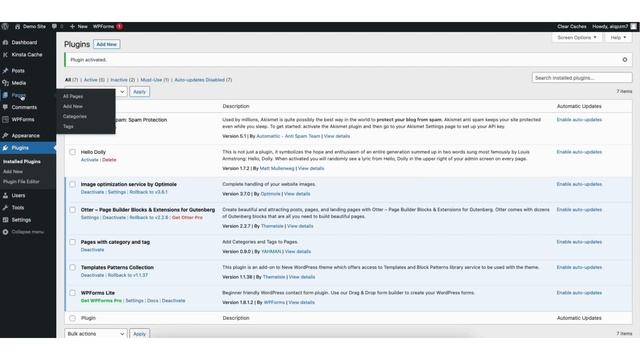Expand the Help panel tab
640x360 pixels.
coord(618,38)
